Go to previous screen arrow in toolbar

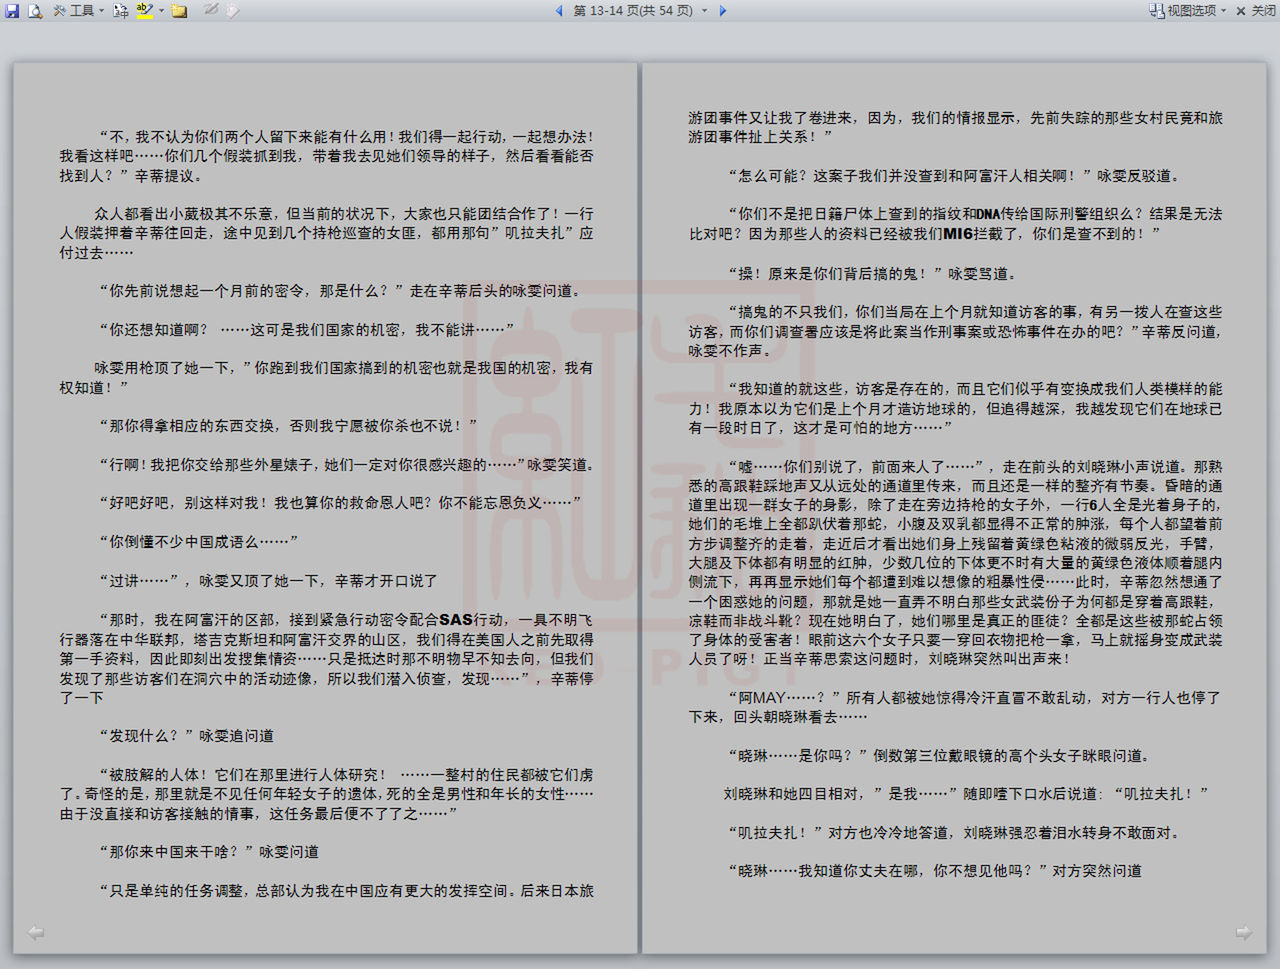click(x=559, y=11)
